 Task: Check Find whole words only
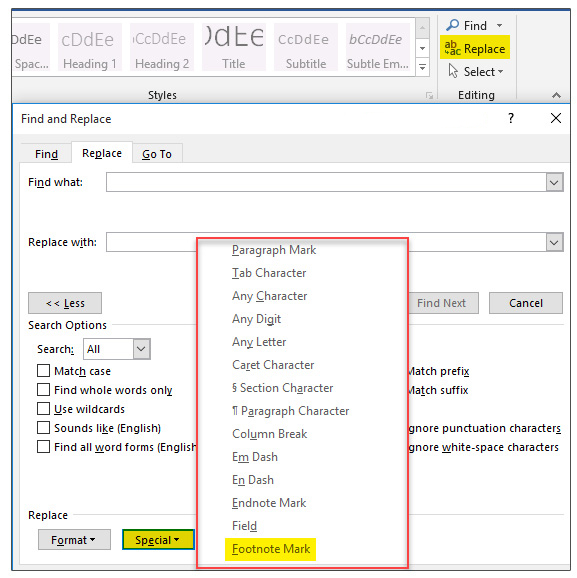coord(44,390)
